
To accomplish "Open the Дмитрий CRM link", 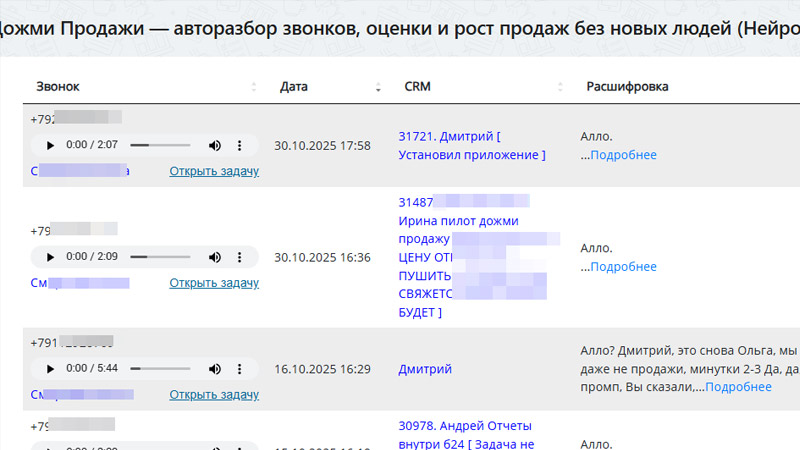I will [425, 369].
